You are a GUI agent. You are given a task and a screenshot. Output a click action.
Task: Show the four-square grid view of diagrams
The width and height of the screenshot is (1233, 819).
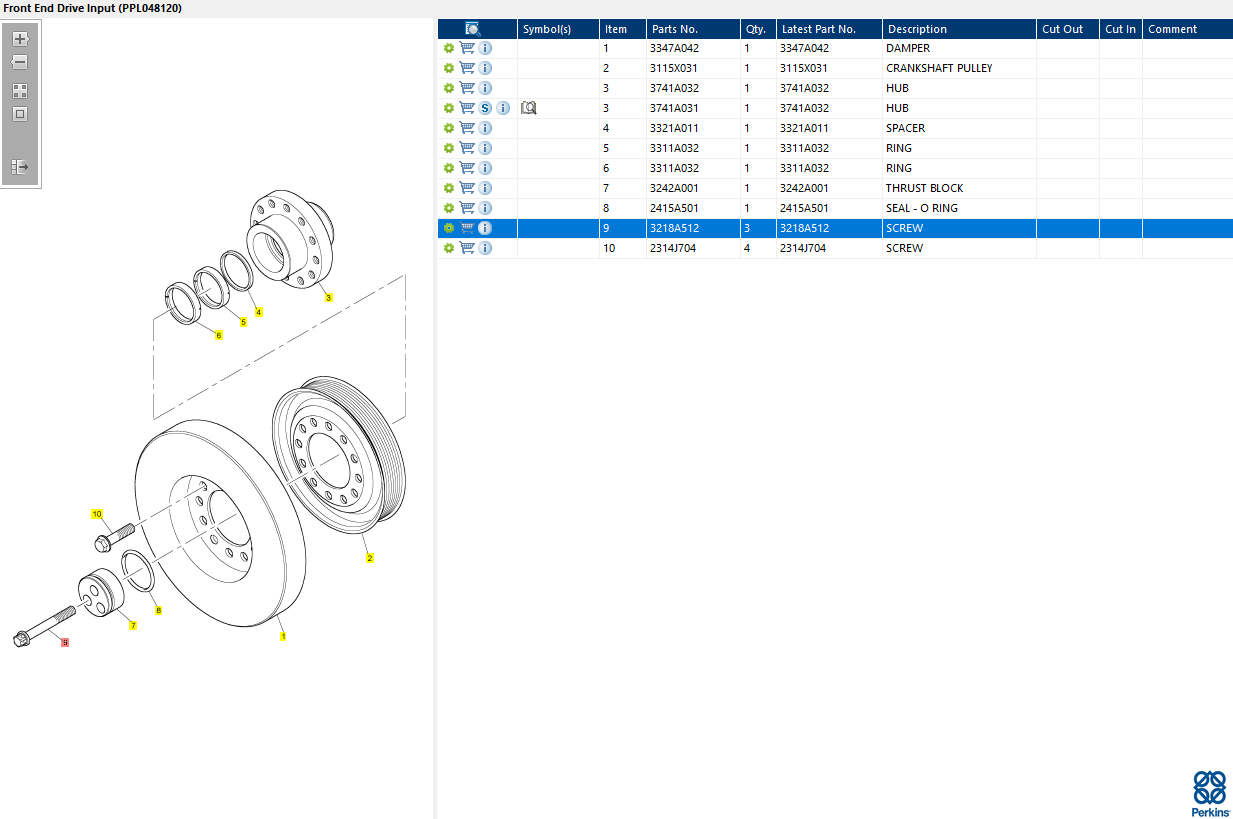(20, 91)
